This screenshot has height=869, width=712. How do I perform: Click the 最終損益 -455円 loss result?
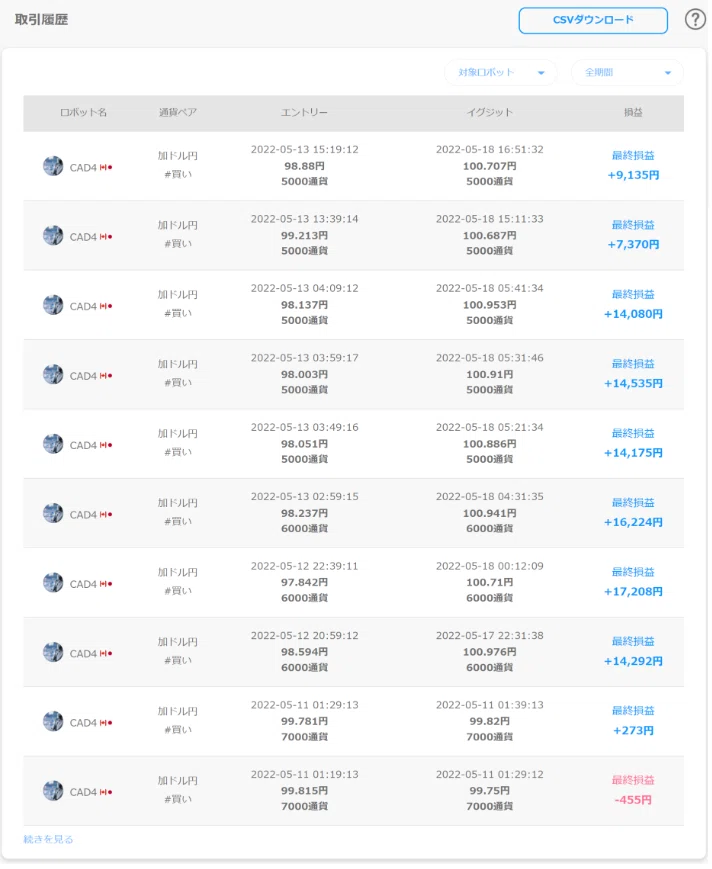[x=633, y=790]
